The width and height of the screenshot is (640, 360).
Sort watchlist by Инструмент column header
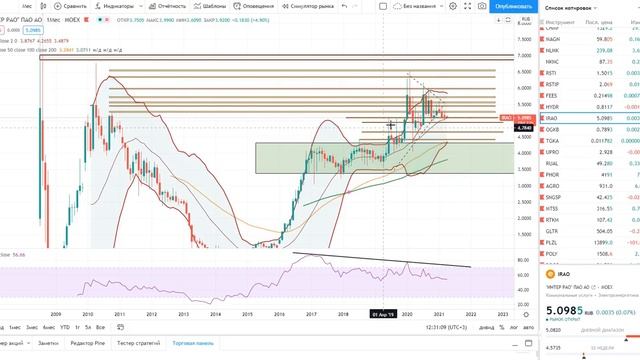tap(560, 22)
